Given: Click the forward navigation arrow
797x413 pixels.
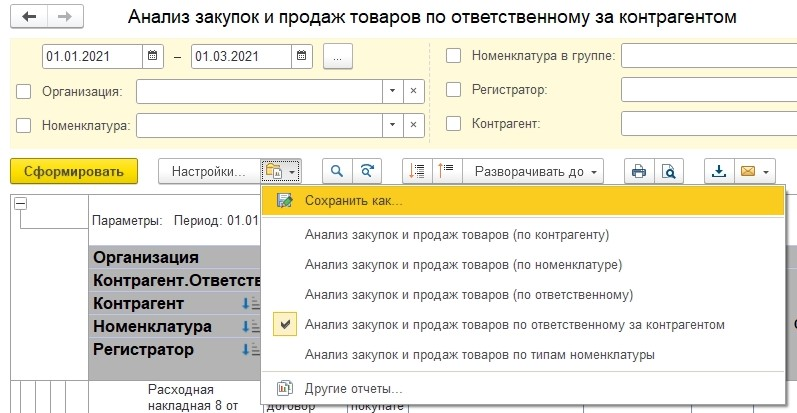Looking at the screenshot, I should tap(63, 18).
